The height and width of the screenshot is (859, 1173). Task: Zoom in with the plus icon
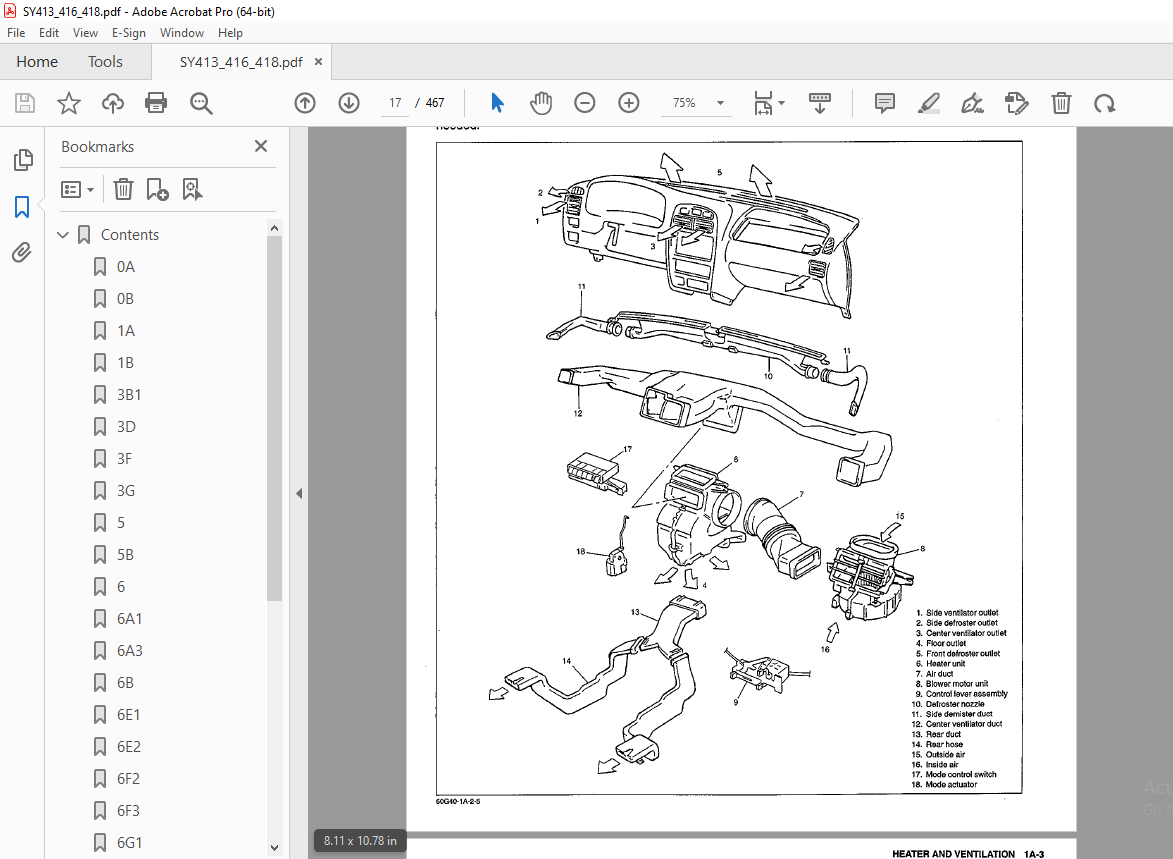coord(628,103)
